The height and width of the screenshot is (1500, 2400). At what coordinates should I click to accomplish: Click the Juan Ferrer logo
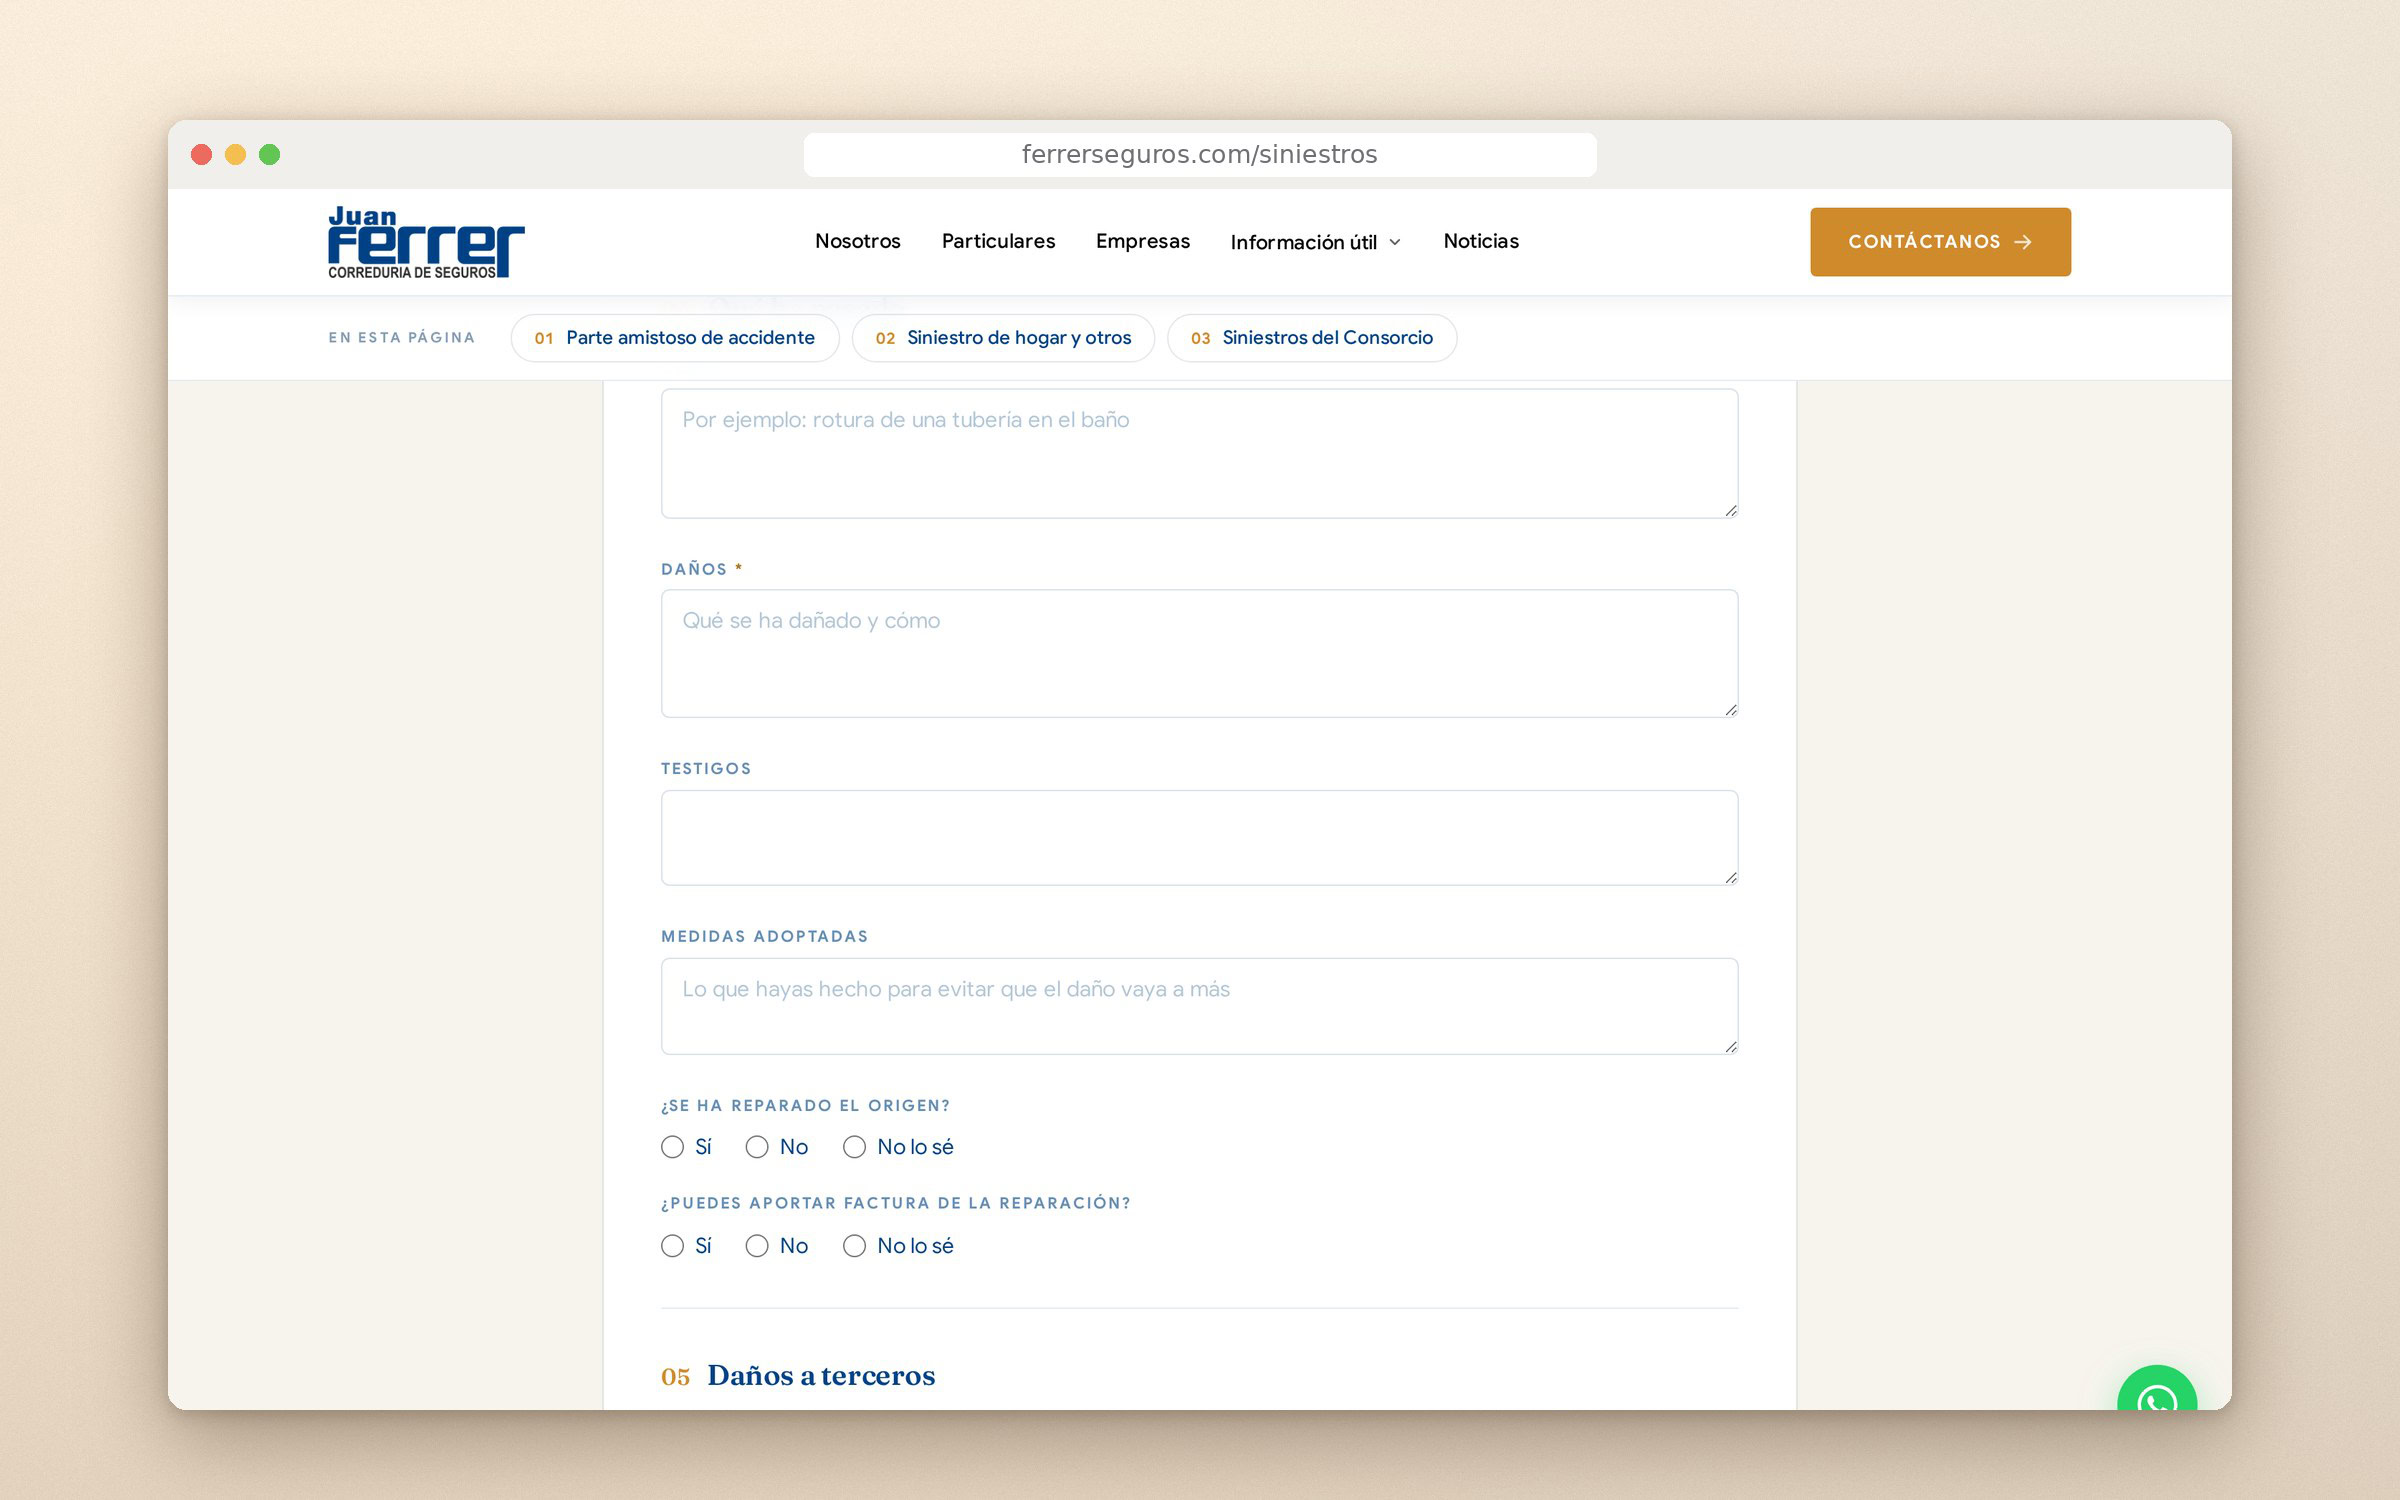[426, 242]
